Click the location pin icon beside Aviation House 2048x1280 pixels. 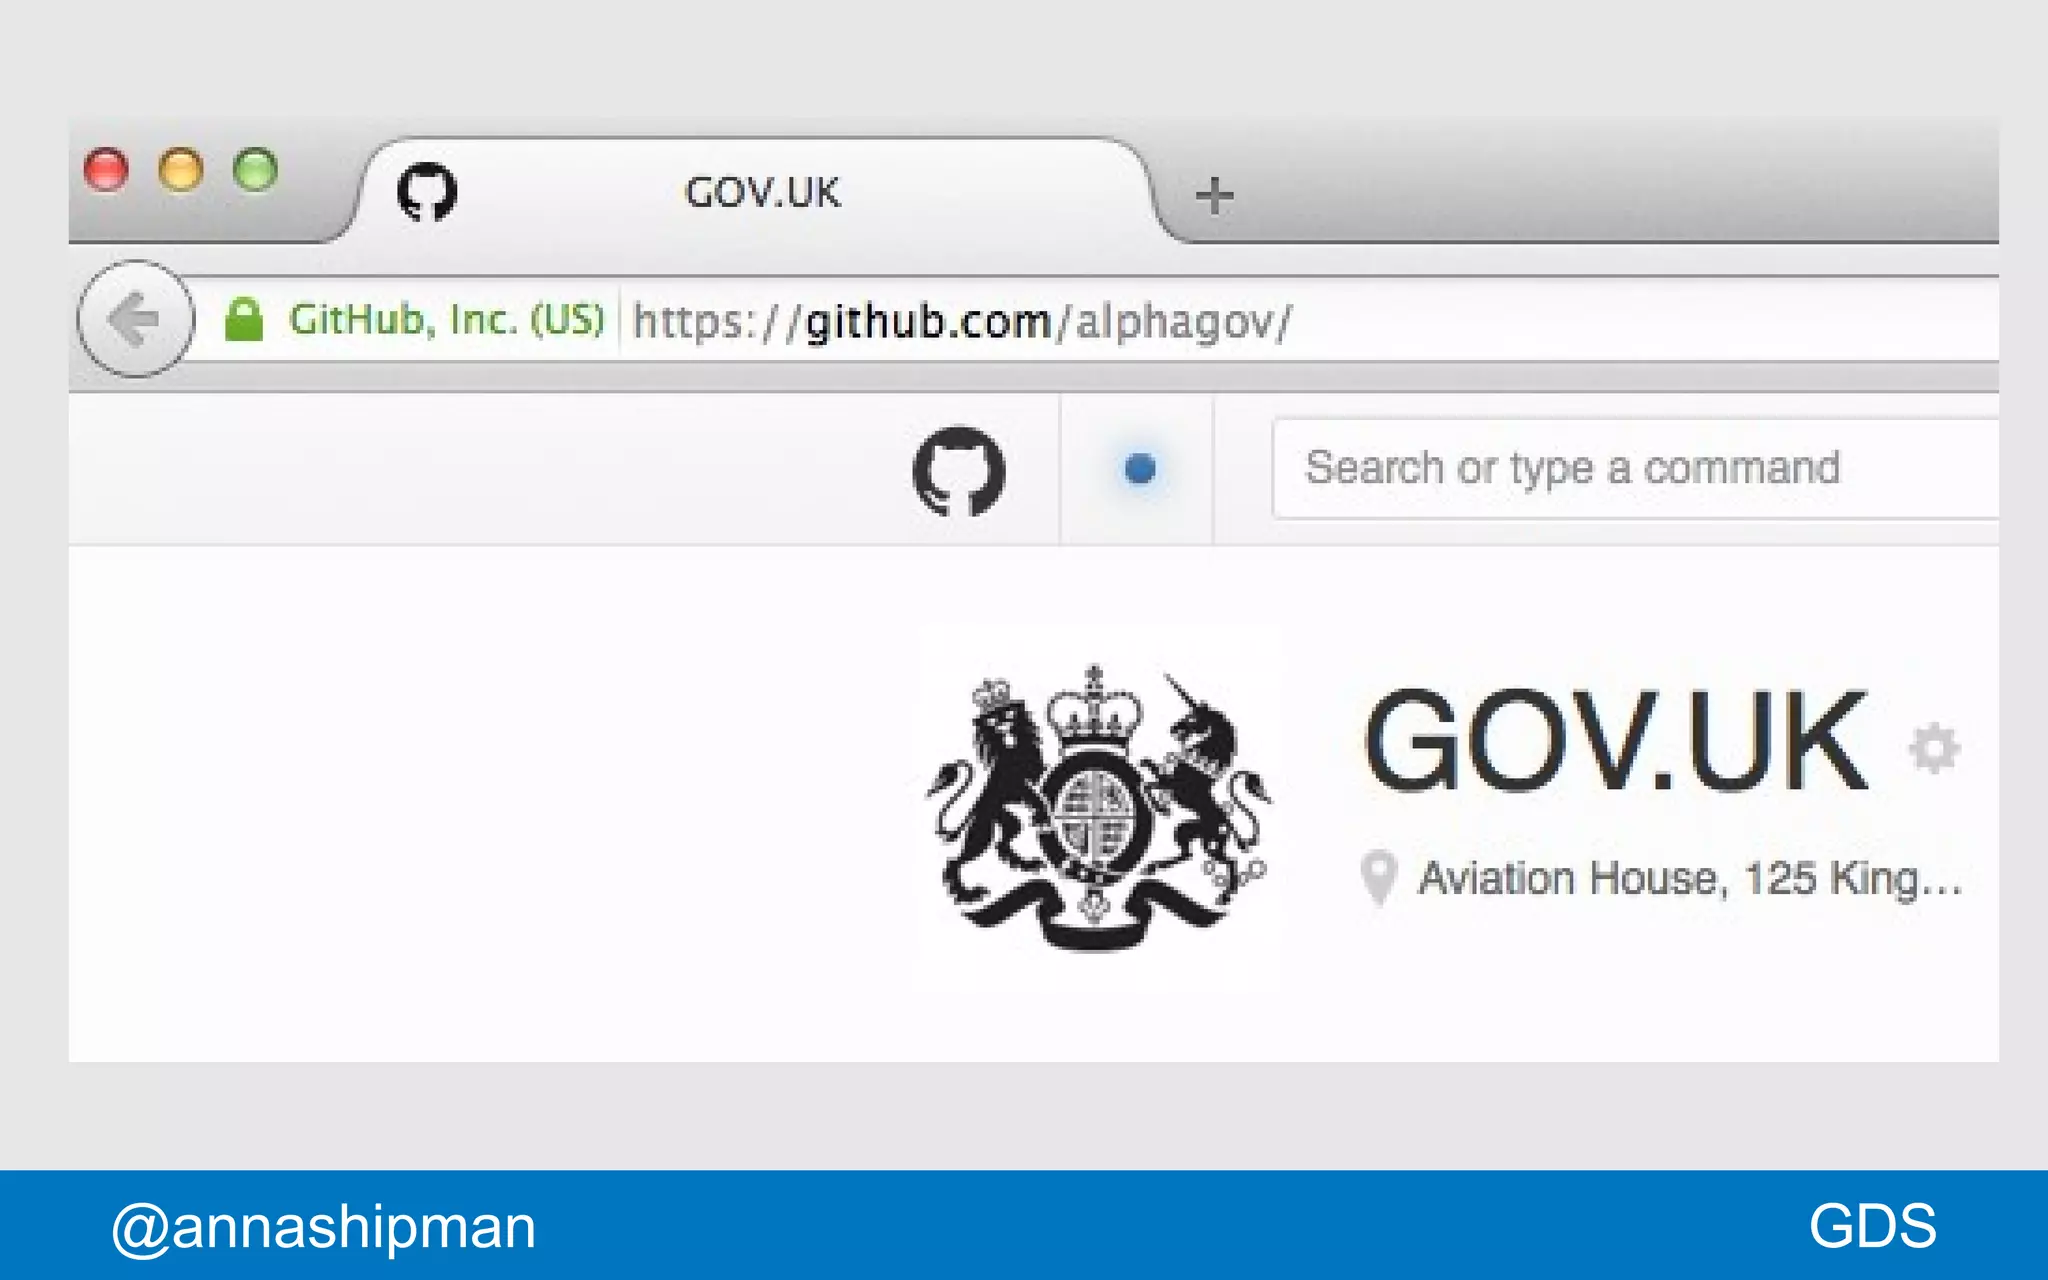tap(1379, 878)
